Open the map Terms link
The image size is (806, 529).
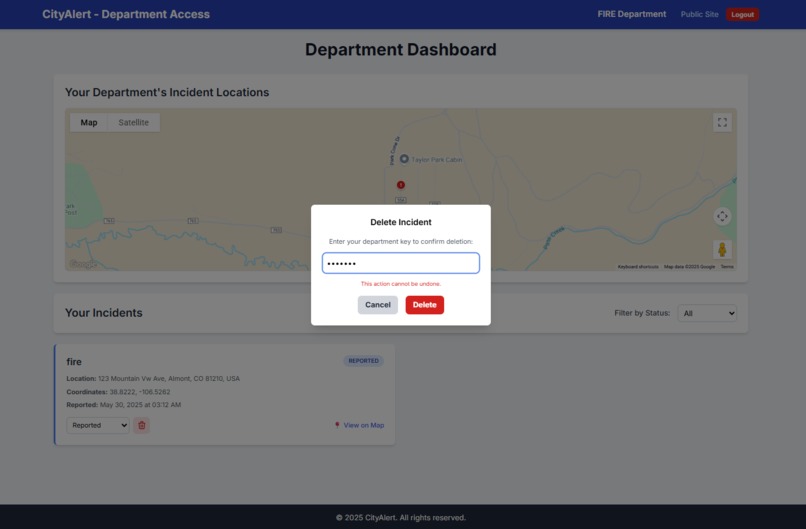click(726, 267)
